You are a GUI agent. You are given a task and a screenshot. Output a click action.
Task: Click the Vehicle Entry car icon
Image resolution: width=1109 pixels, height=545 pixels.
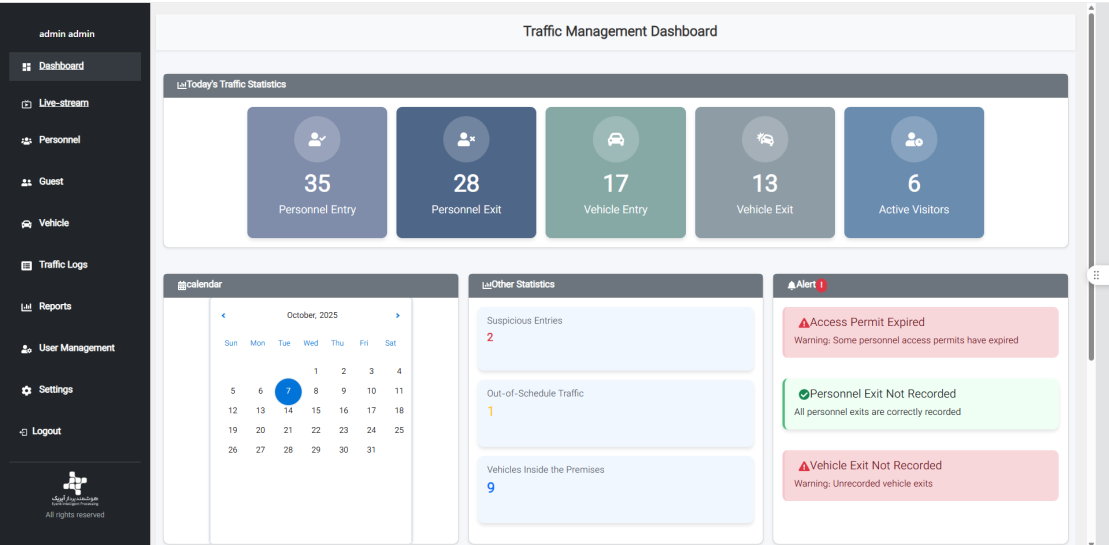[x=616, y=140]
